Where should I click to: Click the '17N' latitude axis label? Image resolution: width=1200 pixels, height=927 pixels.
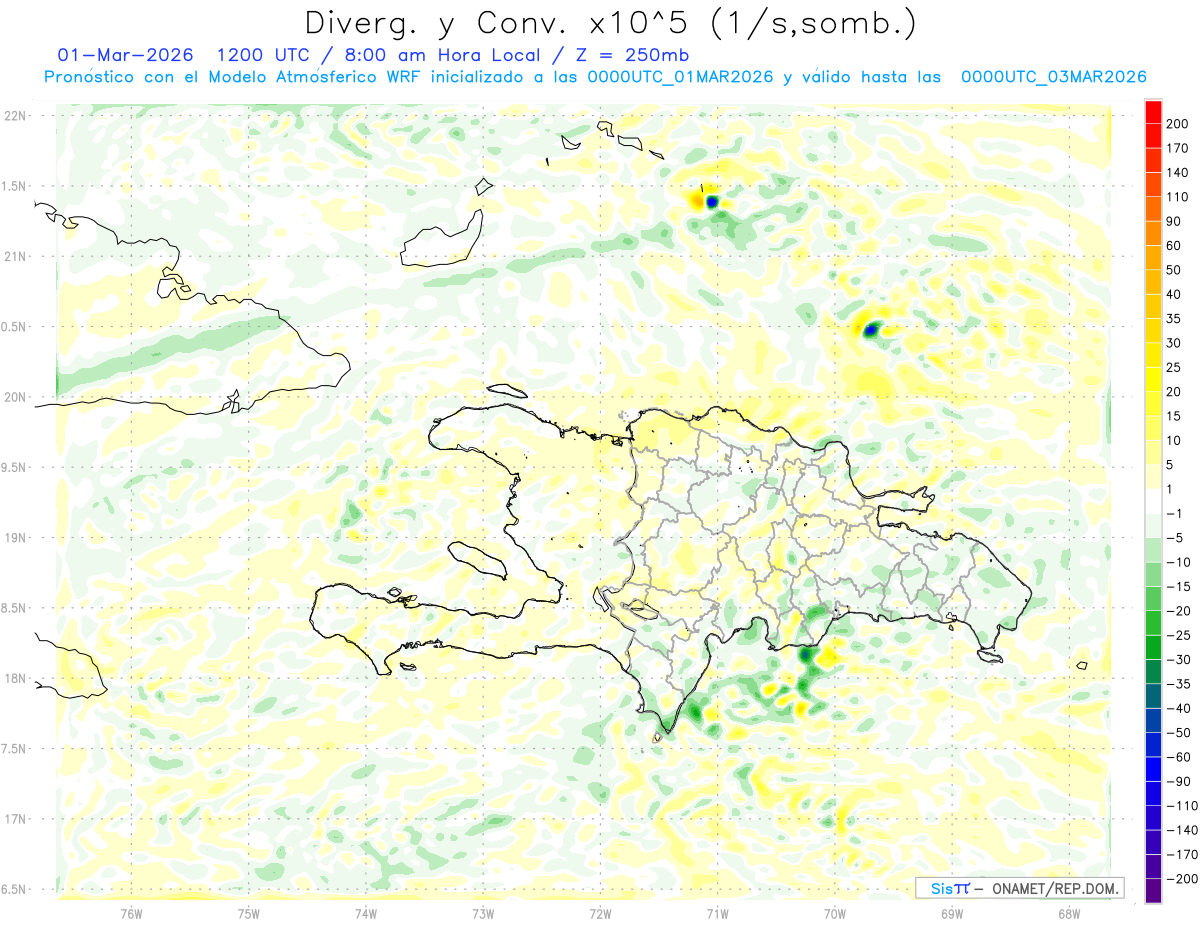(14, 819)
